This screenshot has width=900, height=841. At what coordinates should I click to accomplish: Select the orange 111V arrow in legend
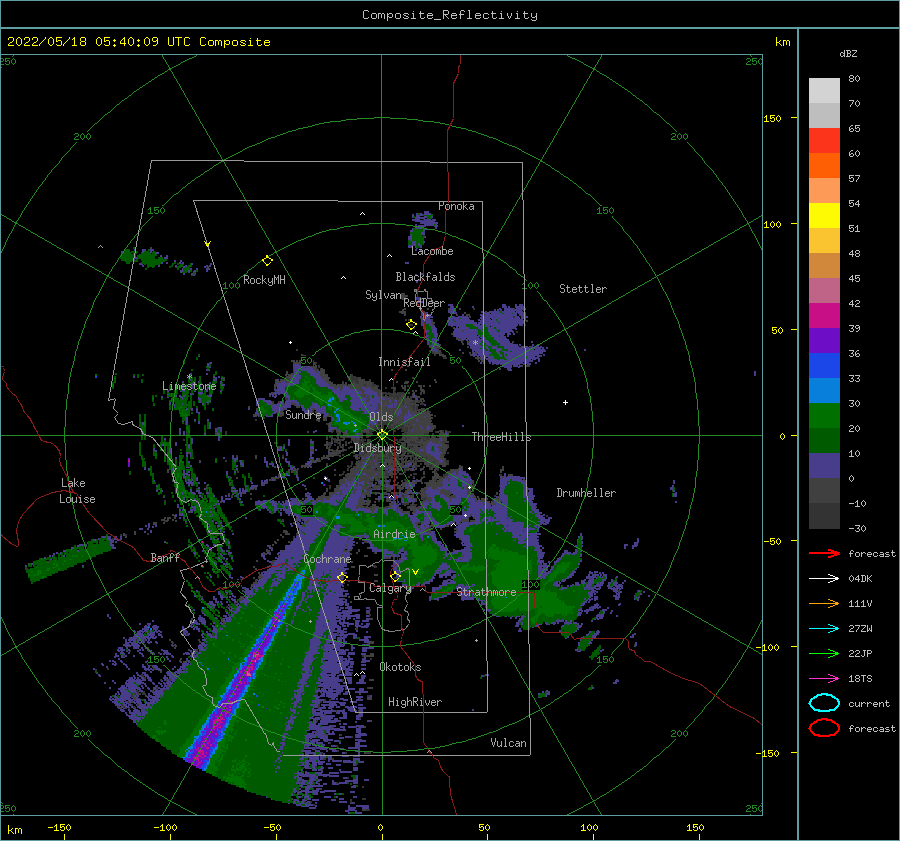824,603
